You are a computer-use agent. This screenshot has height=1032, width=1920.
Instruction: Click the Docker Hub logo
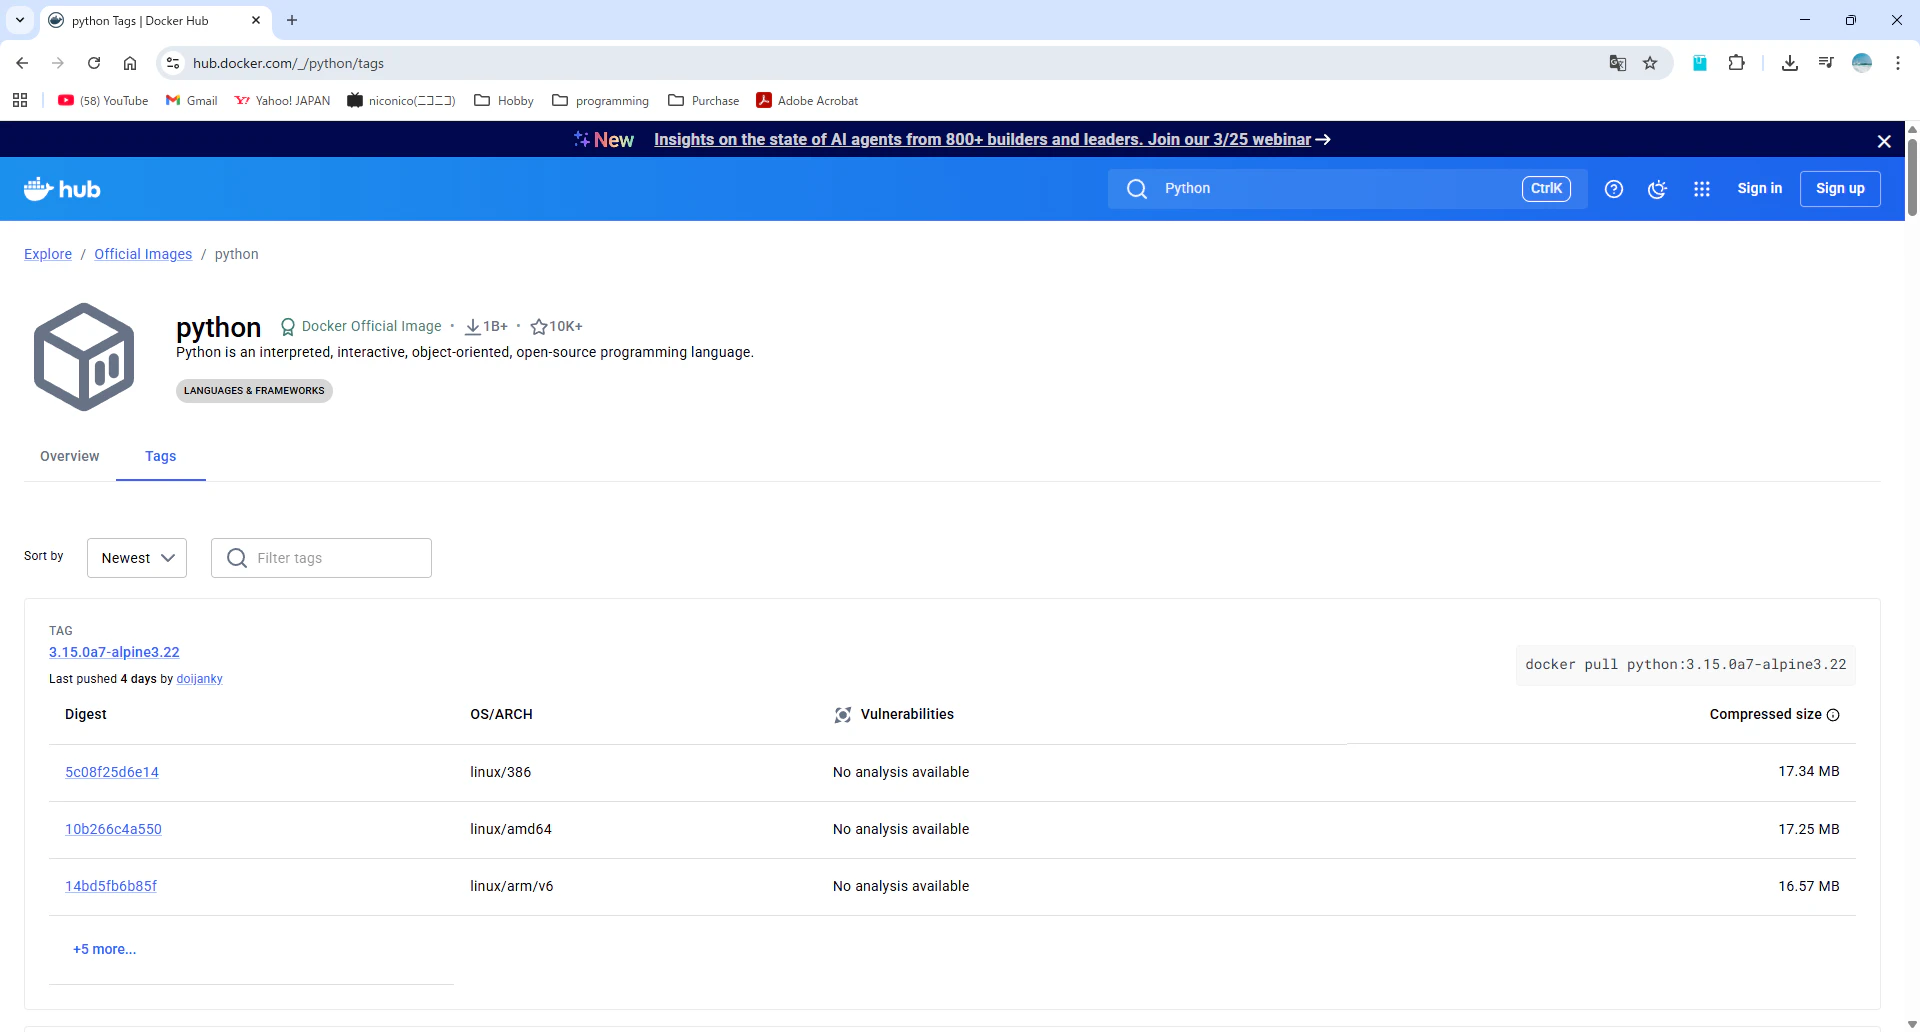62,189
